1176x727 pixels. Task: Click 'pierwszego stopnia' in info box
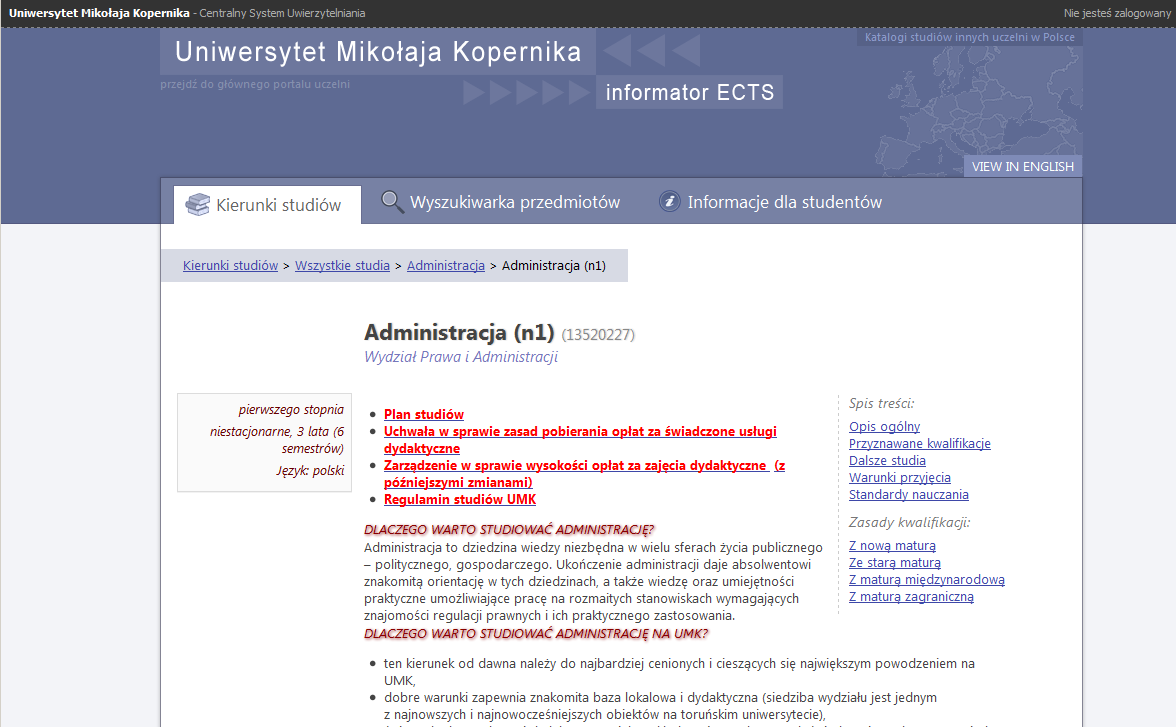pos(291,410)
